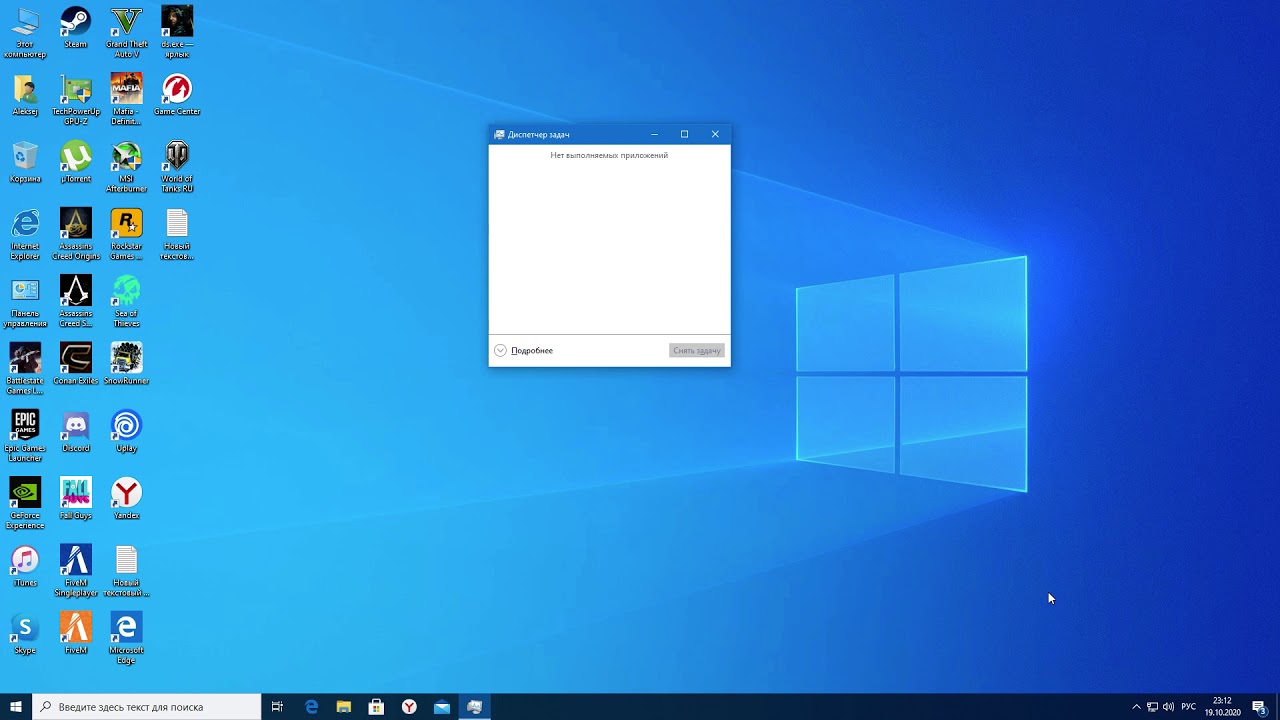Click the taskbar search box

[147, 707]
